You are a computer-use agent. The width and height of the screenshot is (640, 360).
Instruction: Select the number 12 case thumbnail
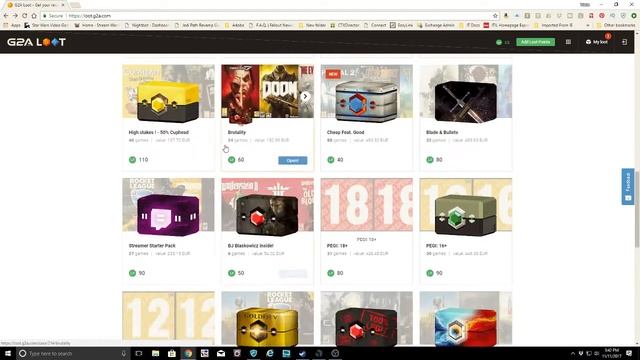pyautogui.click(x=168, y=318)
